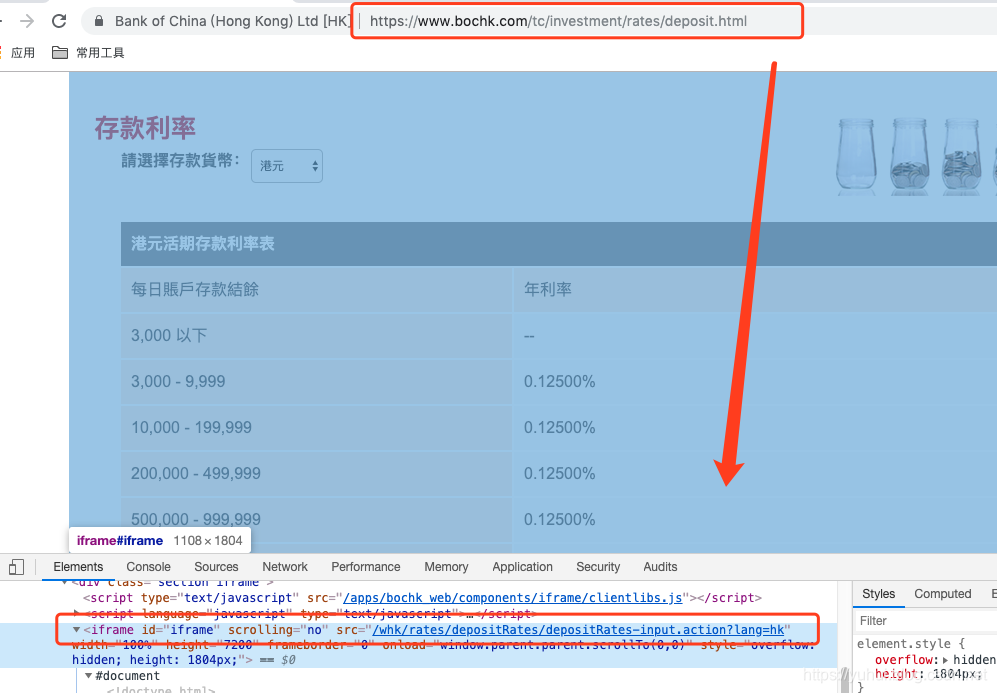The height and width of the screenshot is (693, 997).
Task: Select the Computed pane tab
Action: click(x=942, y=594)
